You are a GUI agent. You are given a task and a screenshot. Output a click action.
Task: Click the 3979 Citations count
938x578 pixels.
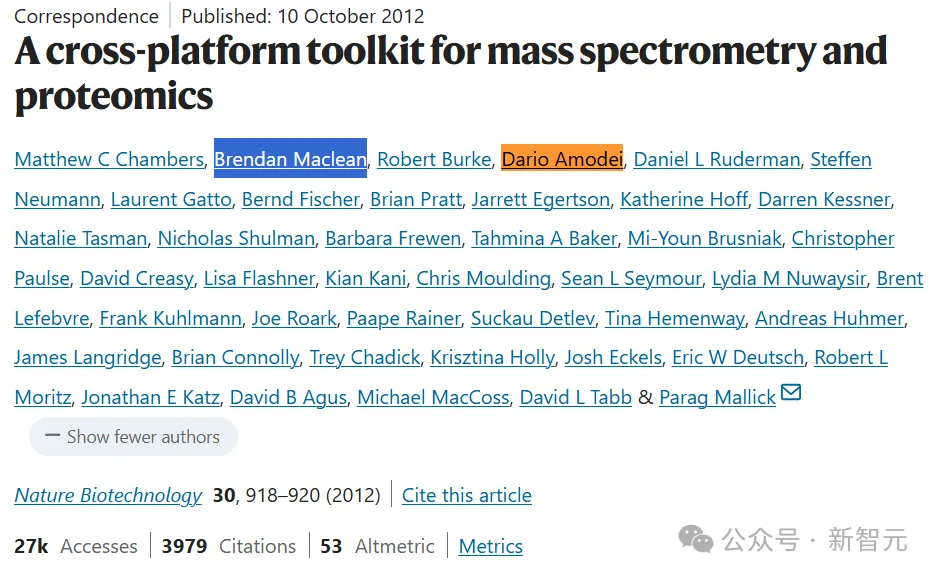(x=229, y=546)
